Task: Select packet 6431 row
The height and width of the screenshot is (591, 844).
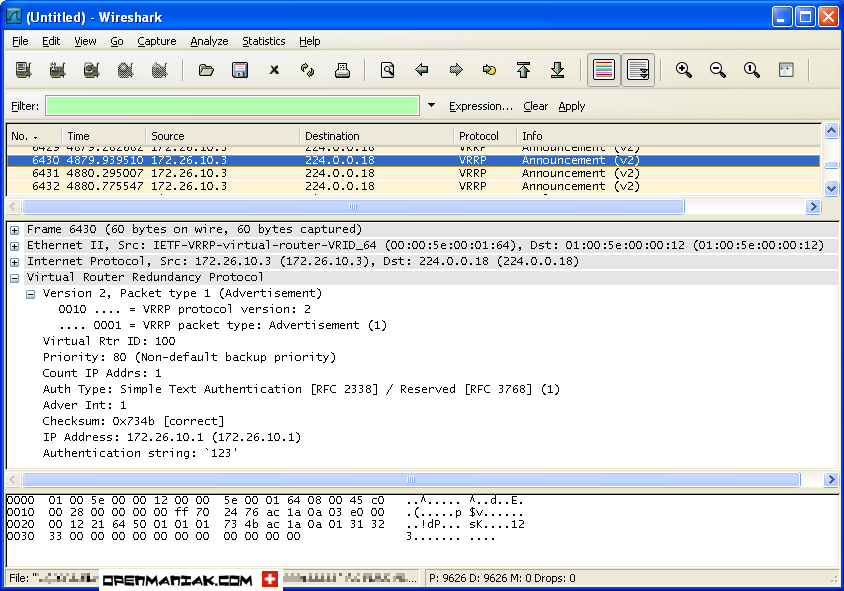Action: point(413,173)
